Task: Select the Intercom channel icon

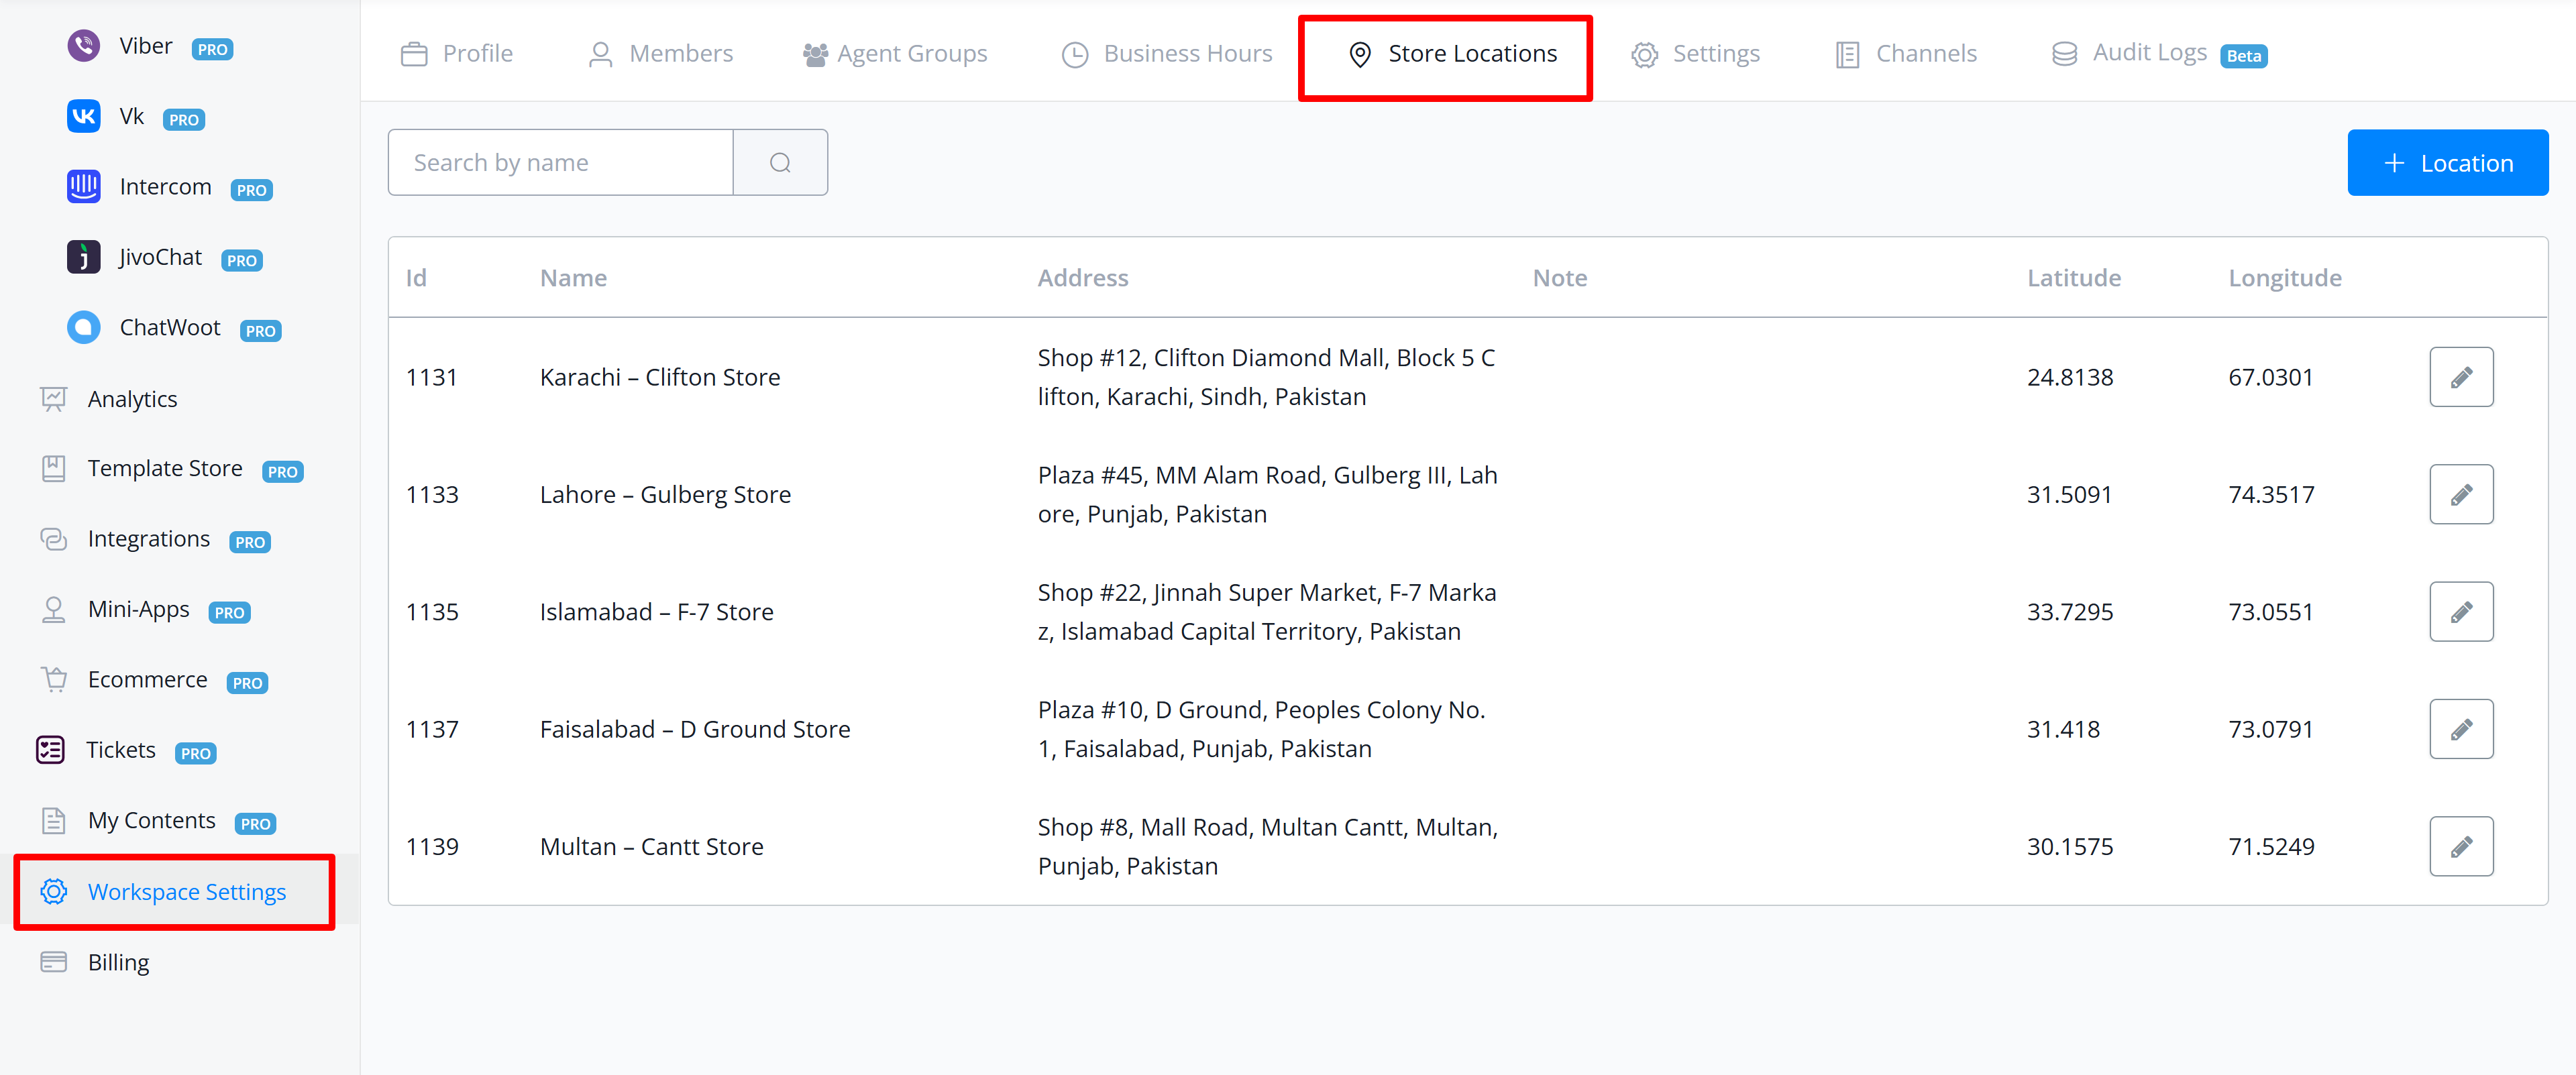Action: (x=84, y=187)
